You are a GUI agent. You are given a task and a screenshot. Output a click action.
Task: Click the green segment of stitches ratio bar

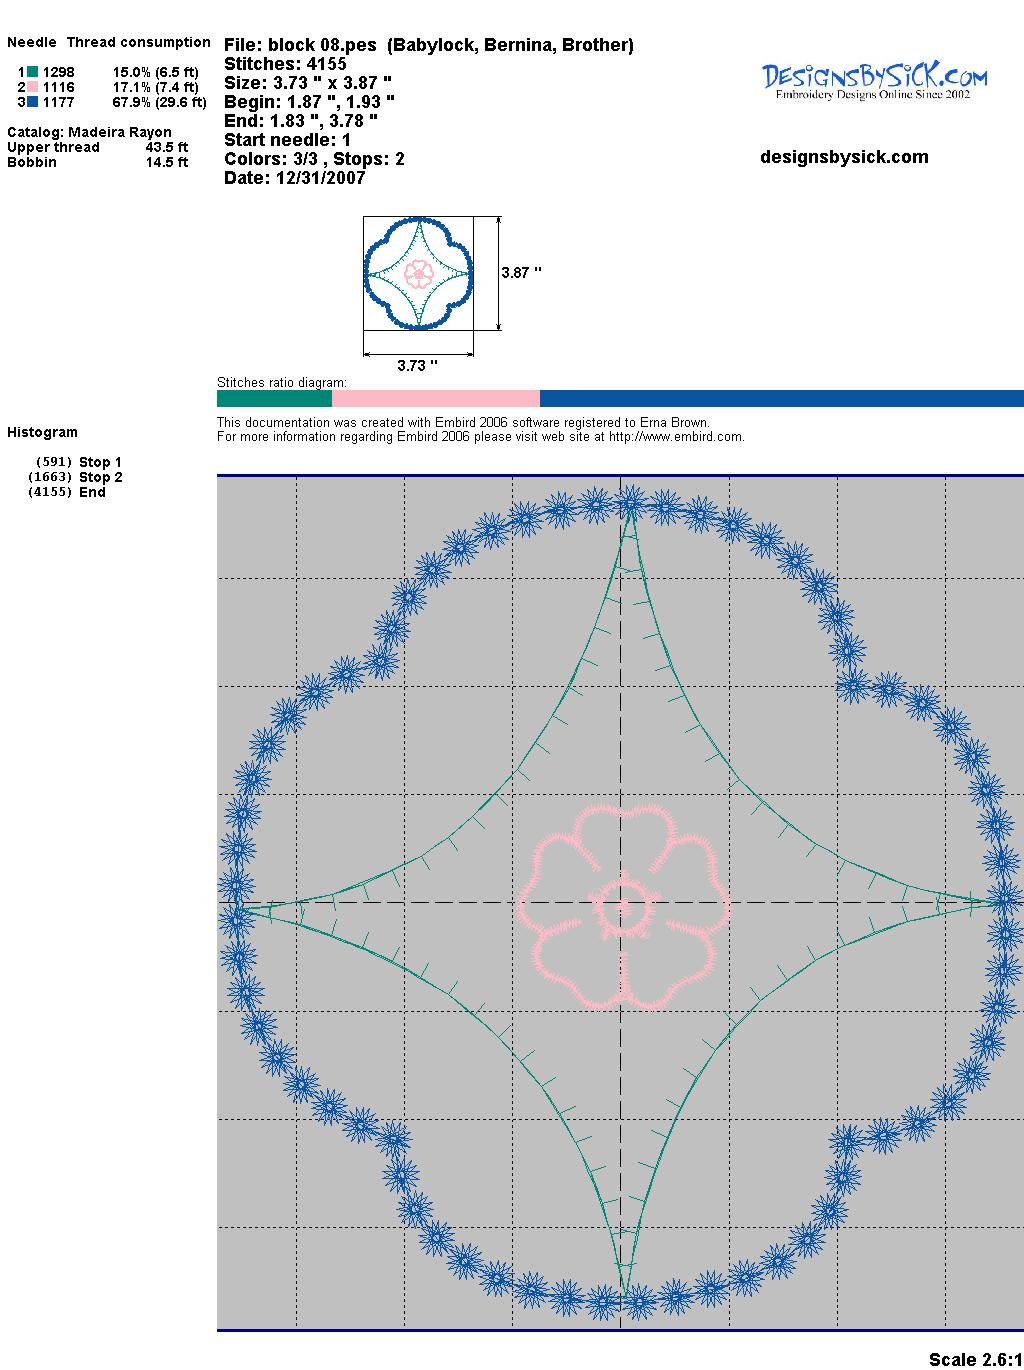pos(274,398)
